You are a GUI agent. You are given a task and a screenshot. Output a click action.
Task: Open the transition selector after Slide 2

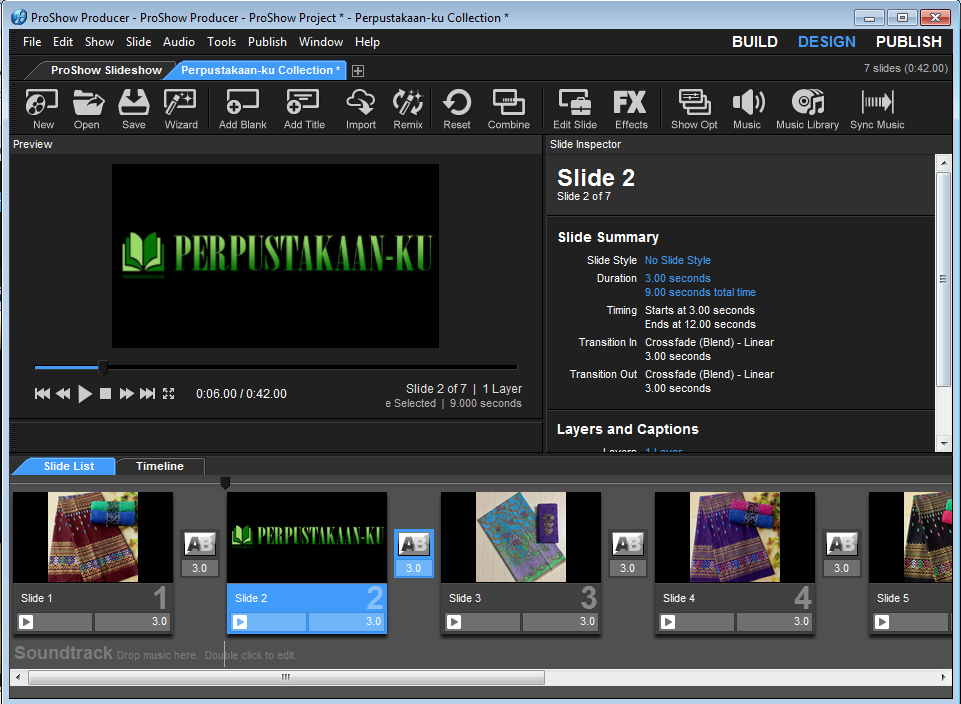click(413, 544)
